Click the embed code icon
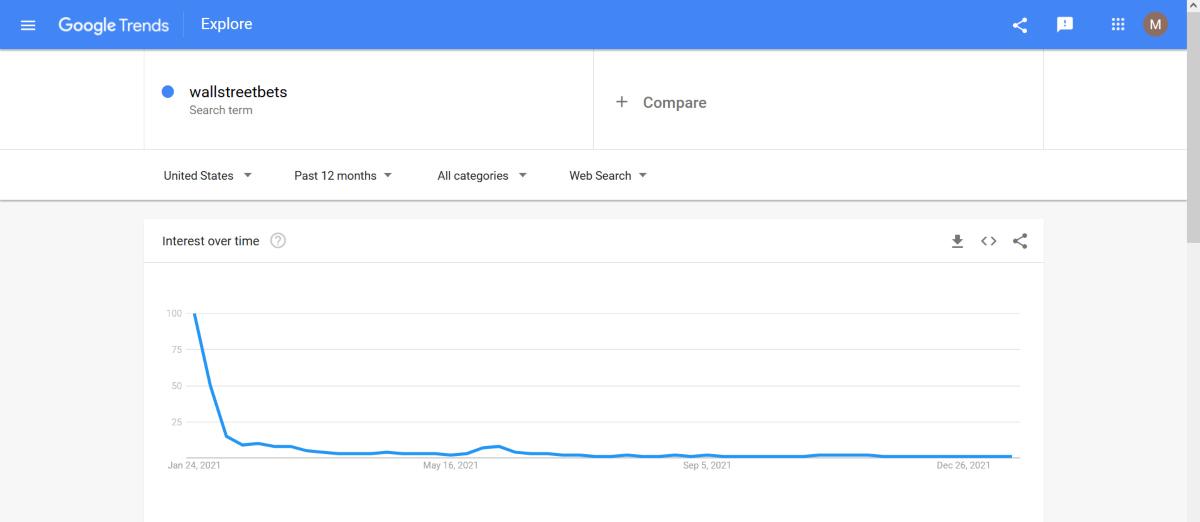Viewport: 1200px width, 522px height. 989,241
